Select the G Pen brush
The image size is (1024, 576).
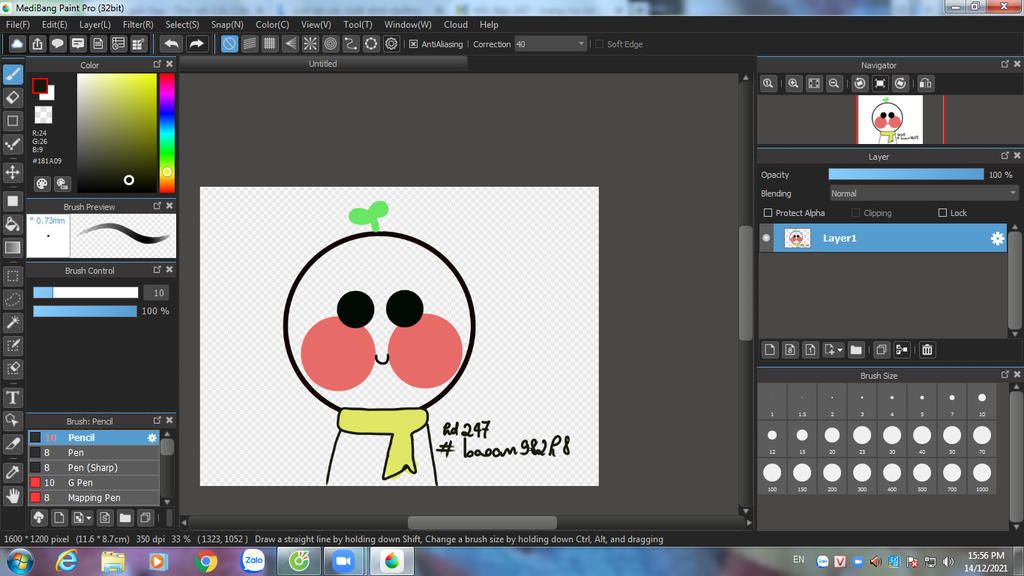coord(94,483)
